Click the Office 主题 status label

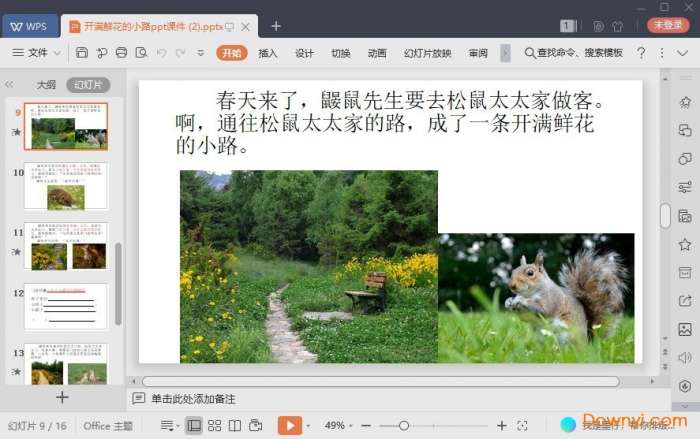click(x=108, y=426)
